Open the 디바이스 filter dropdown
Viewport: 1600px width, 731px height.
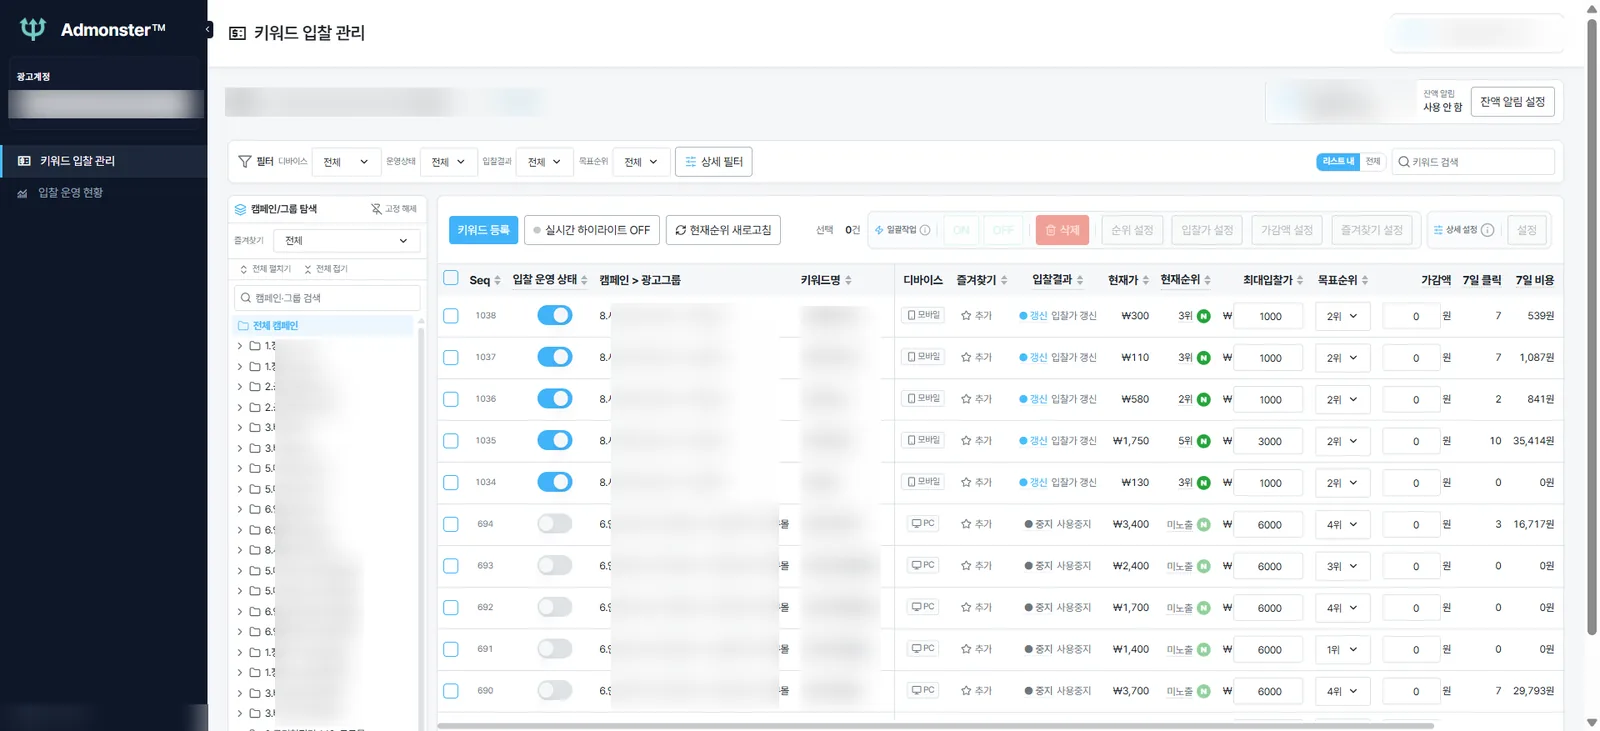tap(346, 162)
